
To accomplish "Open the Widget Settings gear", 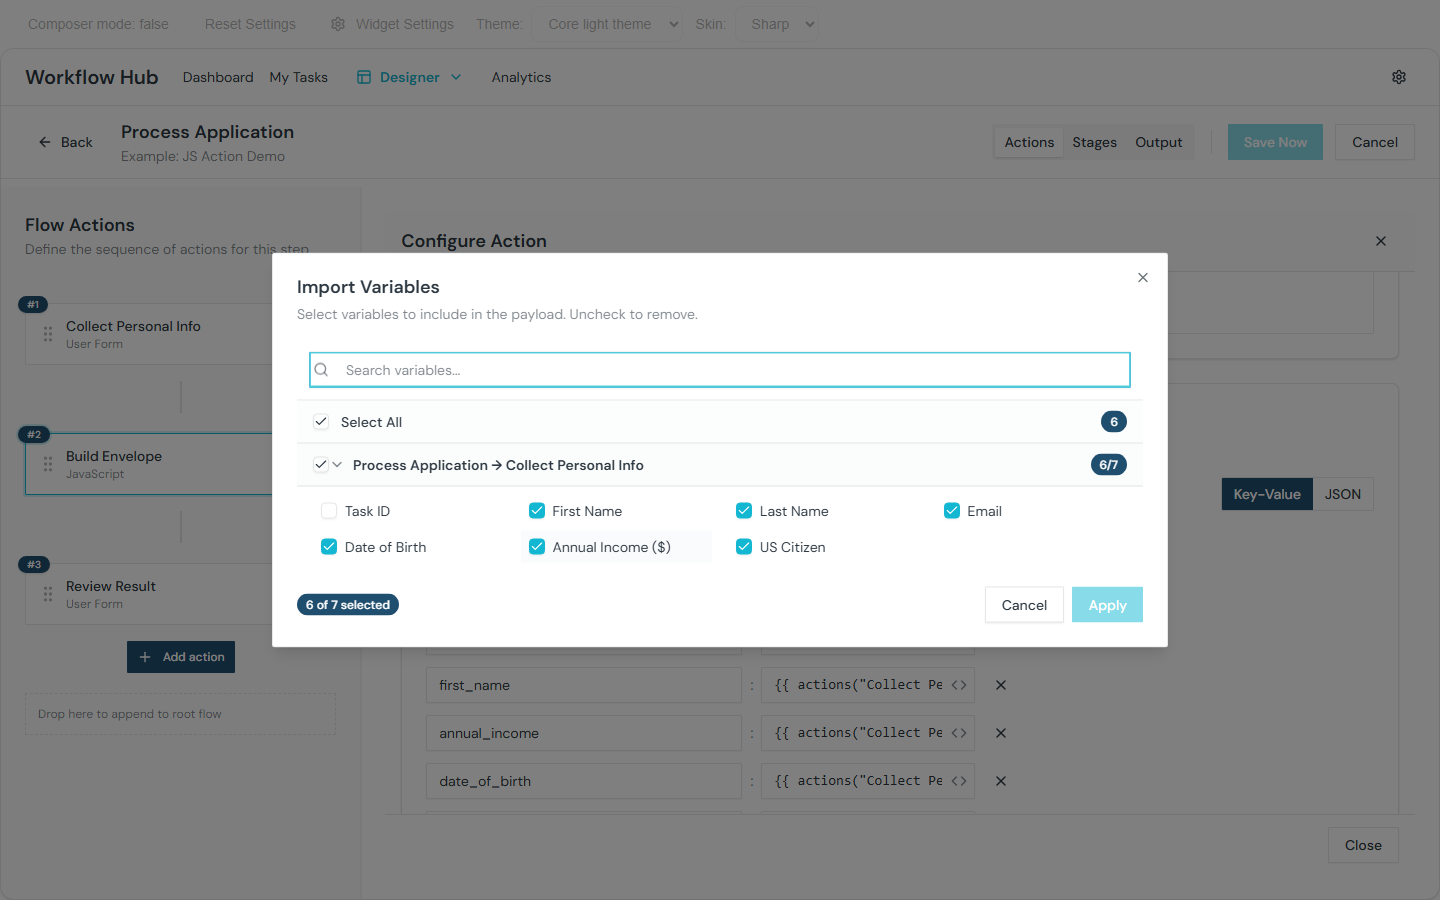I will pyautogui.click(x=338, y=24).
